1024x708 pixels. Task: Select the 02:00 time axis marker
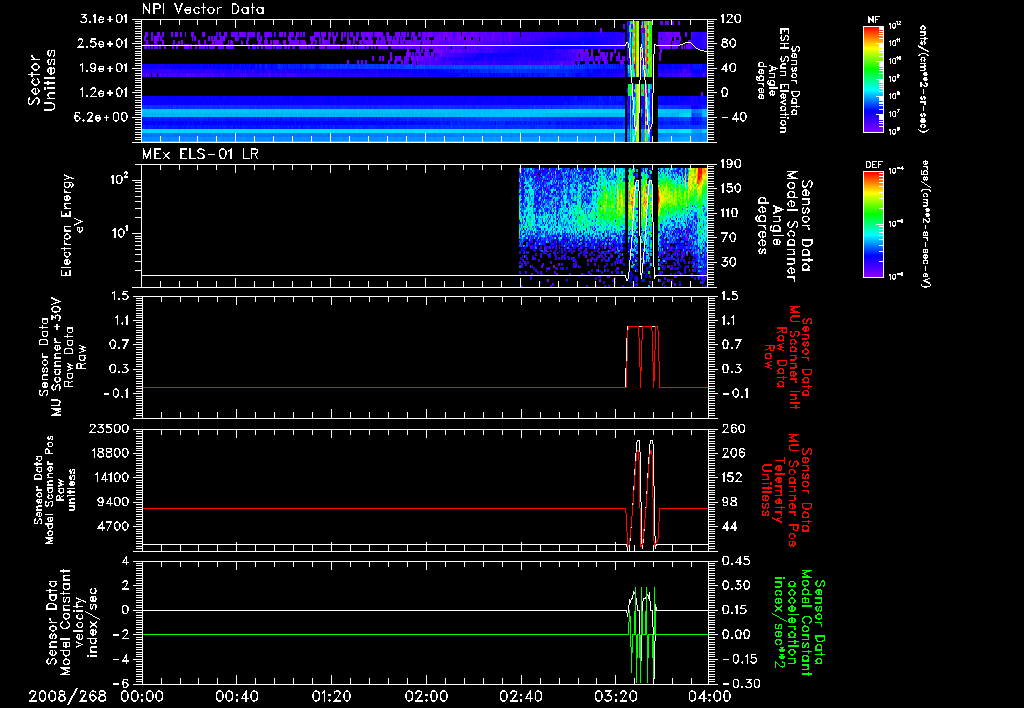pyautogui.click(x=425, y=695)
